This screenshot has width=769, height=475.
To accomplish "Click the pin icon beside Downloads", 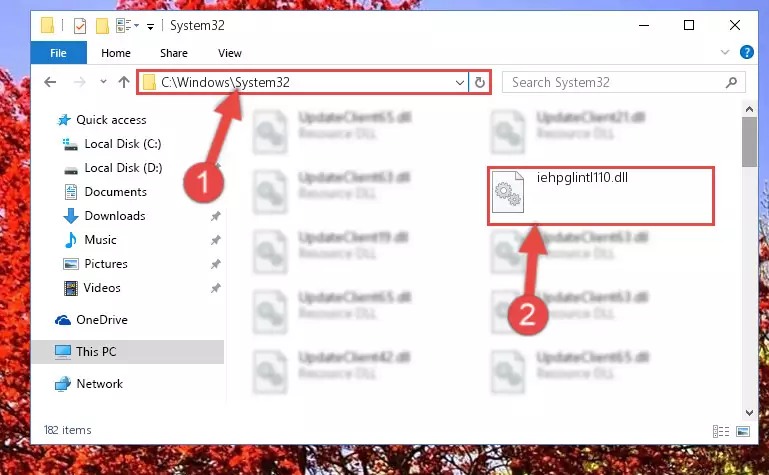I will (x=215, y=216).
